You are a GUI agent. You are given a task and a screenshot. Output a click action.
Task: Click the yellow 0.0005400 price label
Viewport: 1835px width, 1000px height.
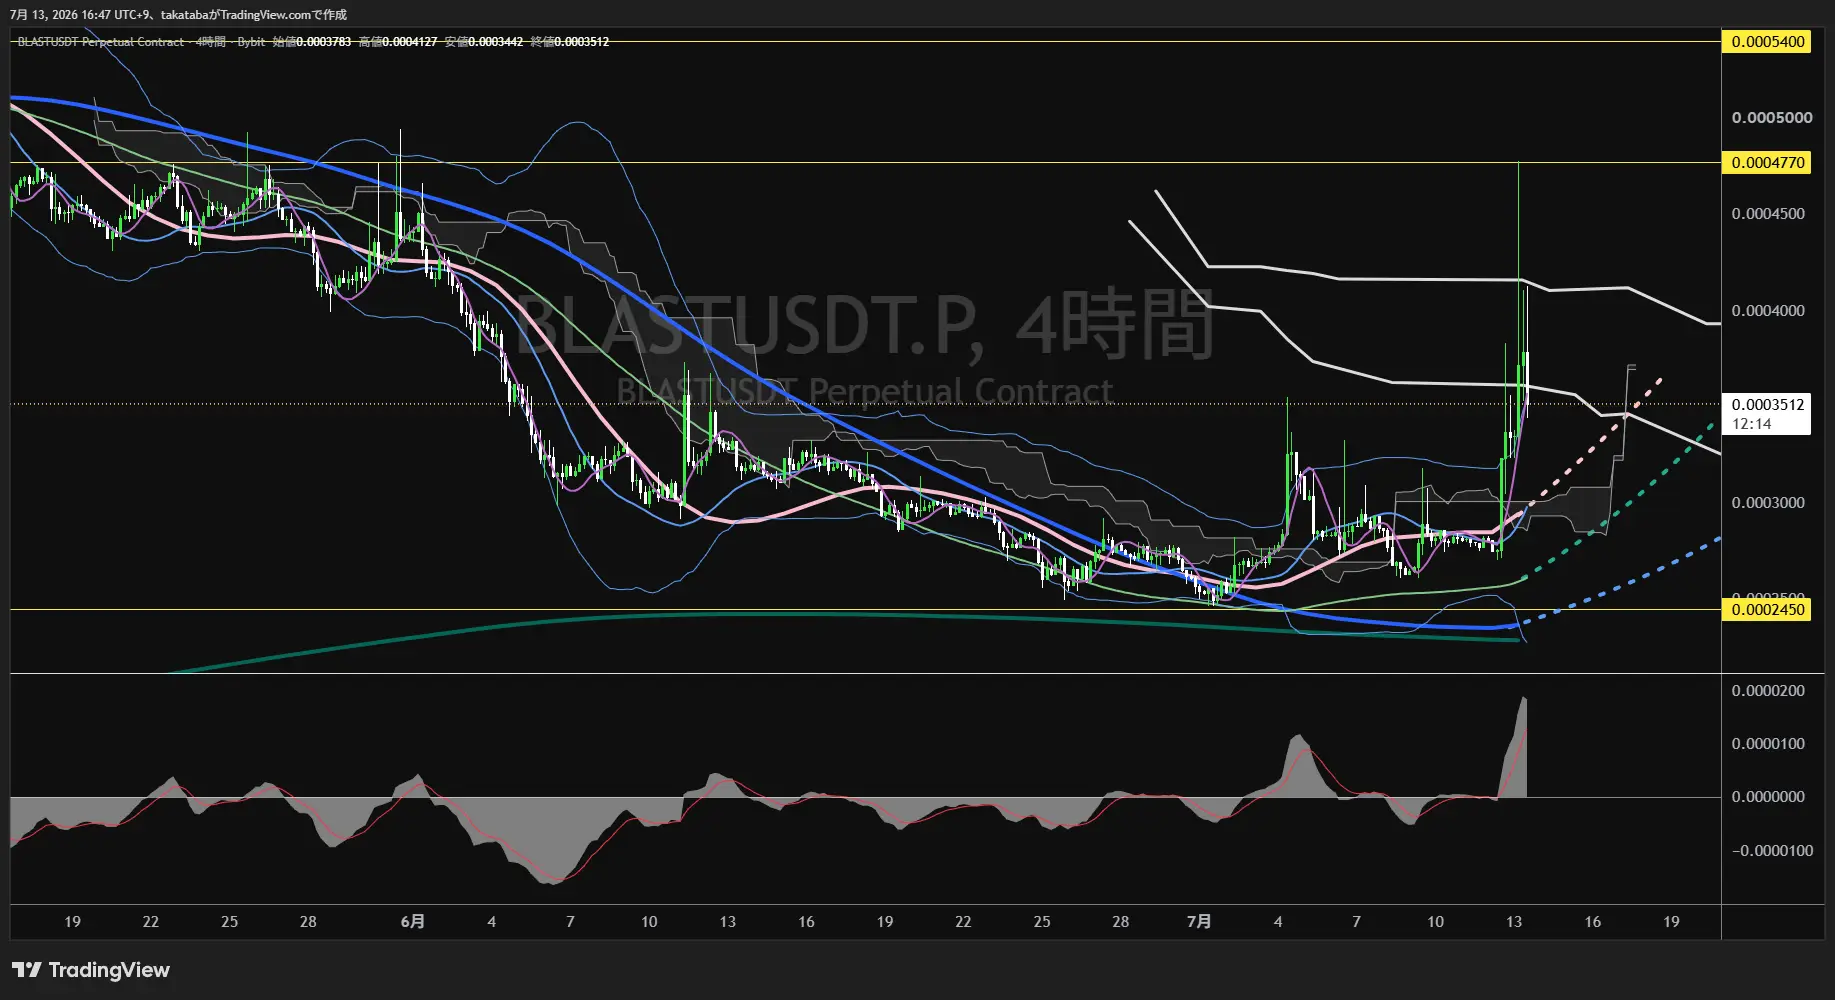click(1767, 42)
